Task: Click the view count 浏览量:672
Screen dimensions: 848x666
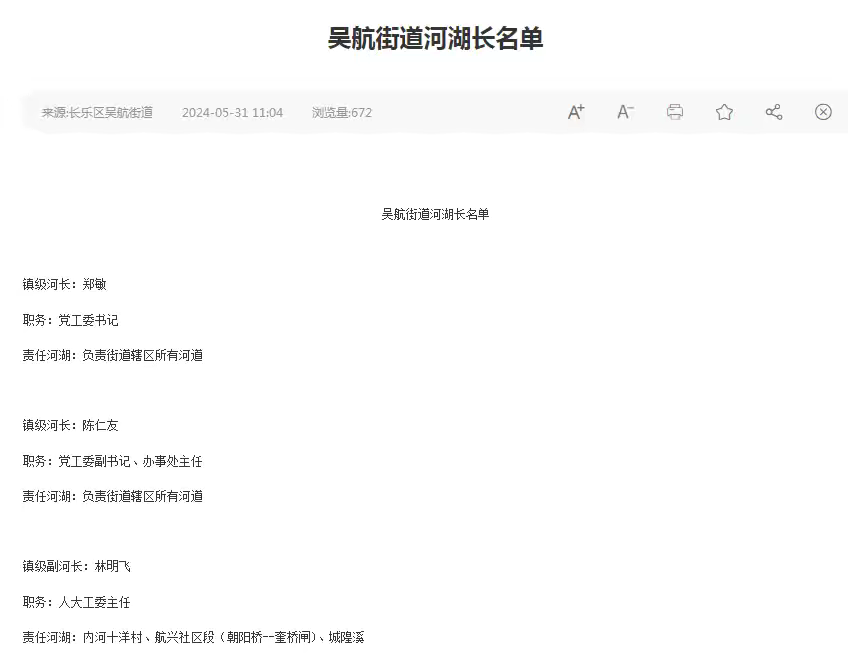Action: pyautogui.click(x=341, y=113)
